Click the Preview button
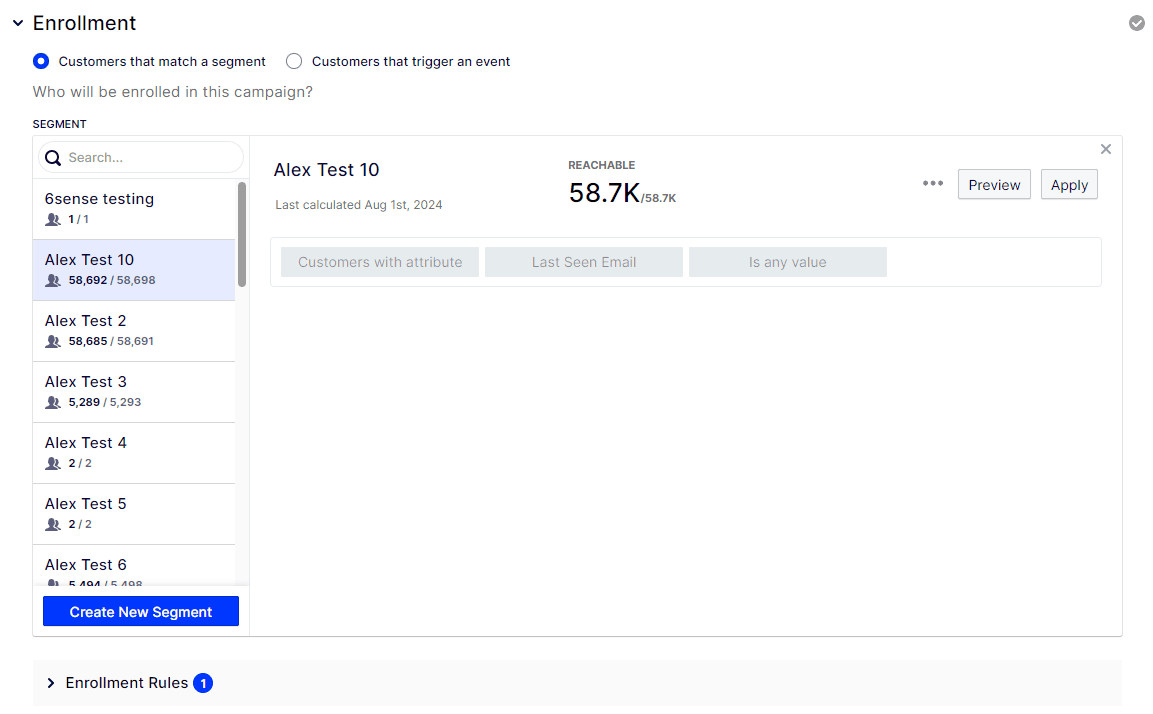The height and width of the screenshot is (714, 1153). point(993,185)
